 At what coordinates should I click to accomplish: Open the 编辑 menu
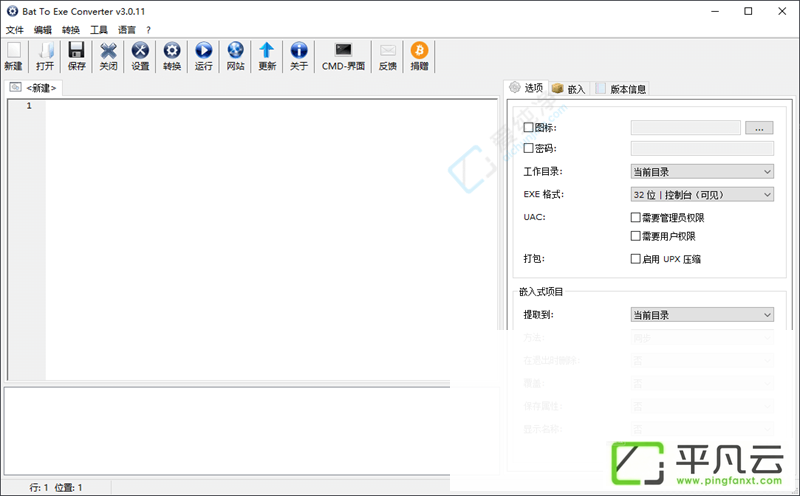pyautogui.click(x=43, y=30)
